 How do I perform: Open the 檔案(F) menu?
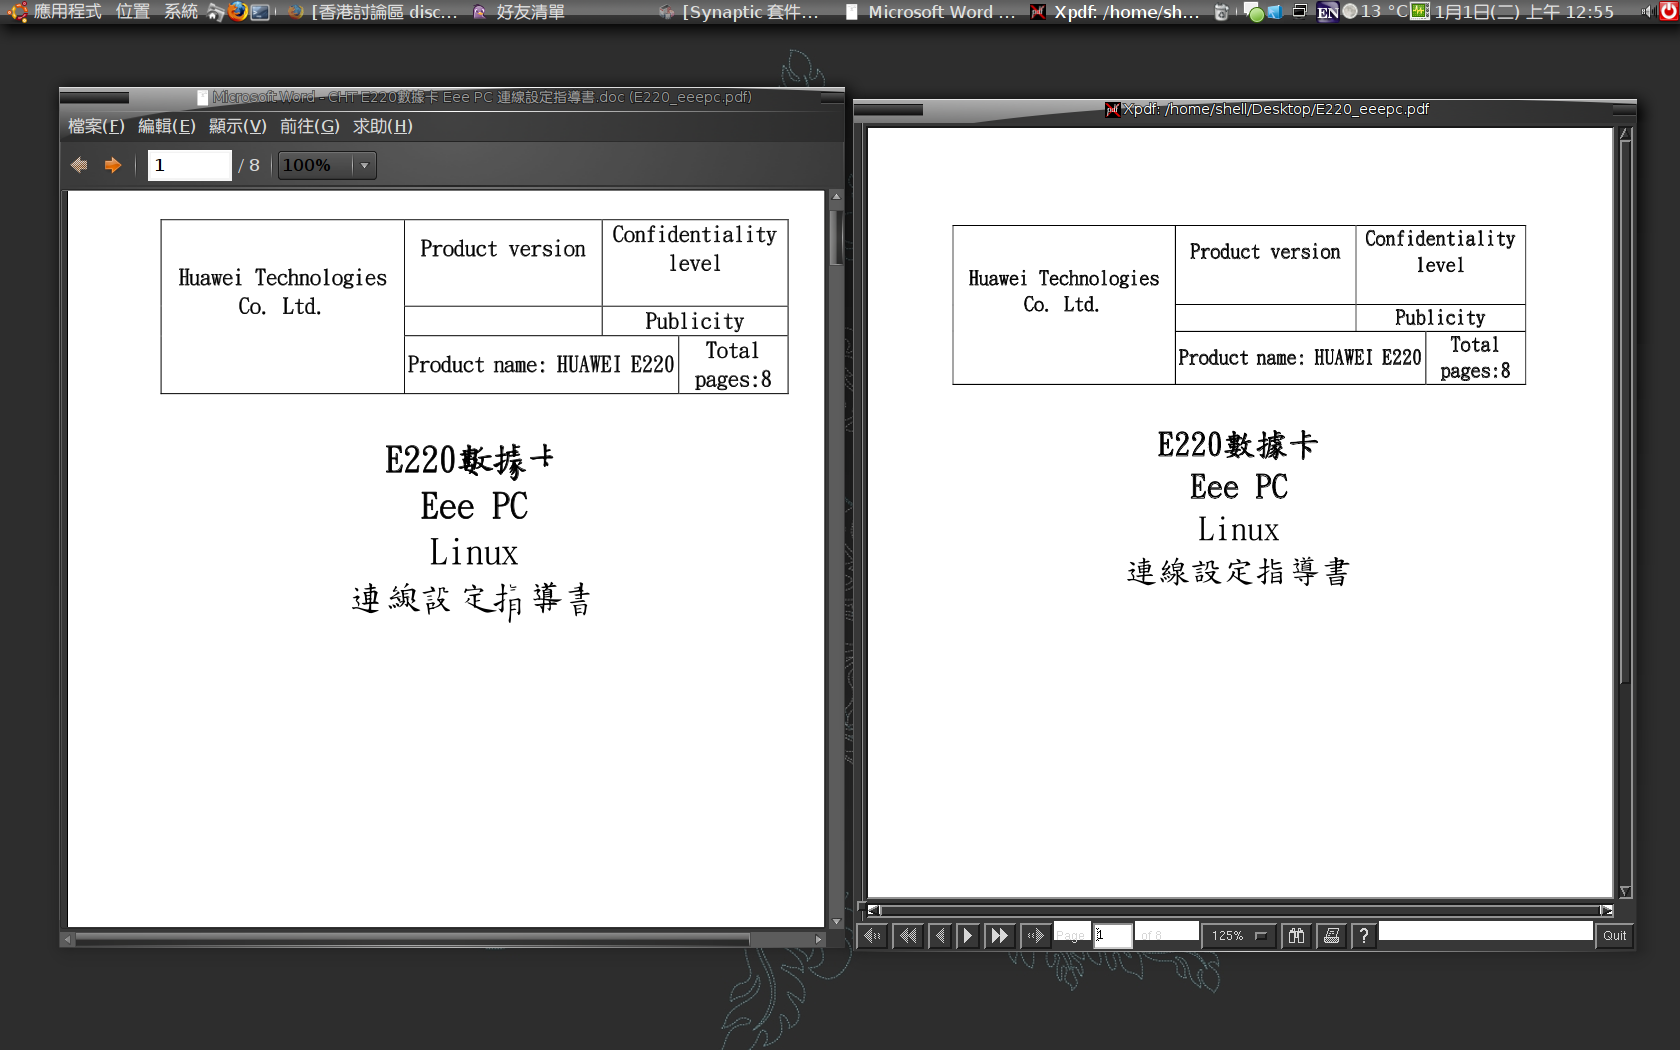tap(96, 126)
